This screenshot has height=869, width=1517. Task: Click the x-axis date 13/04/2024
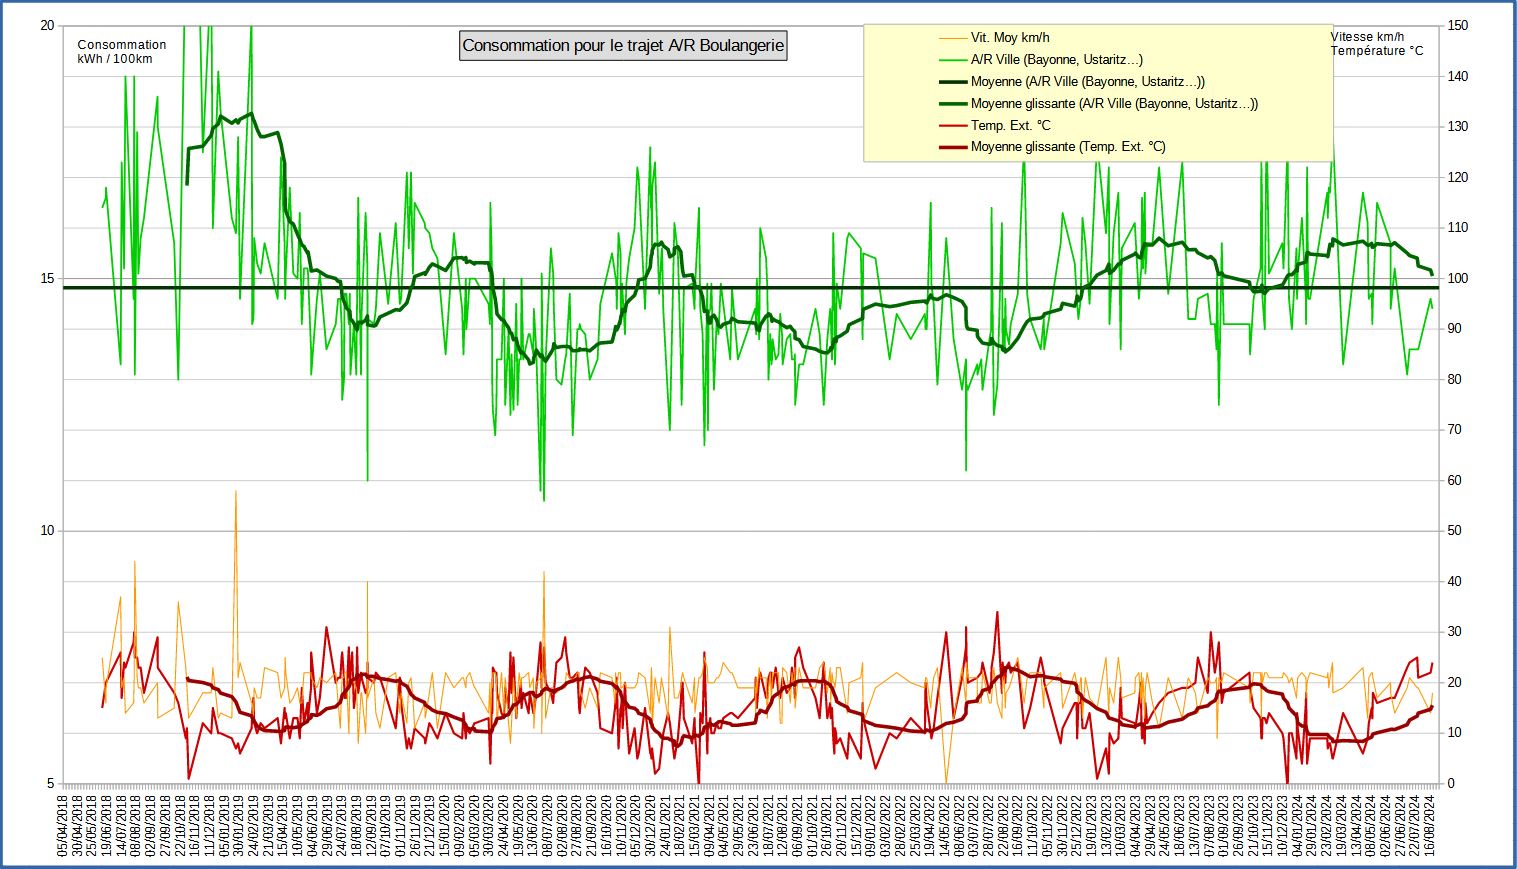tap(1358, 826)
